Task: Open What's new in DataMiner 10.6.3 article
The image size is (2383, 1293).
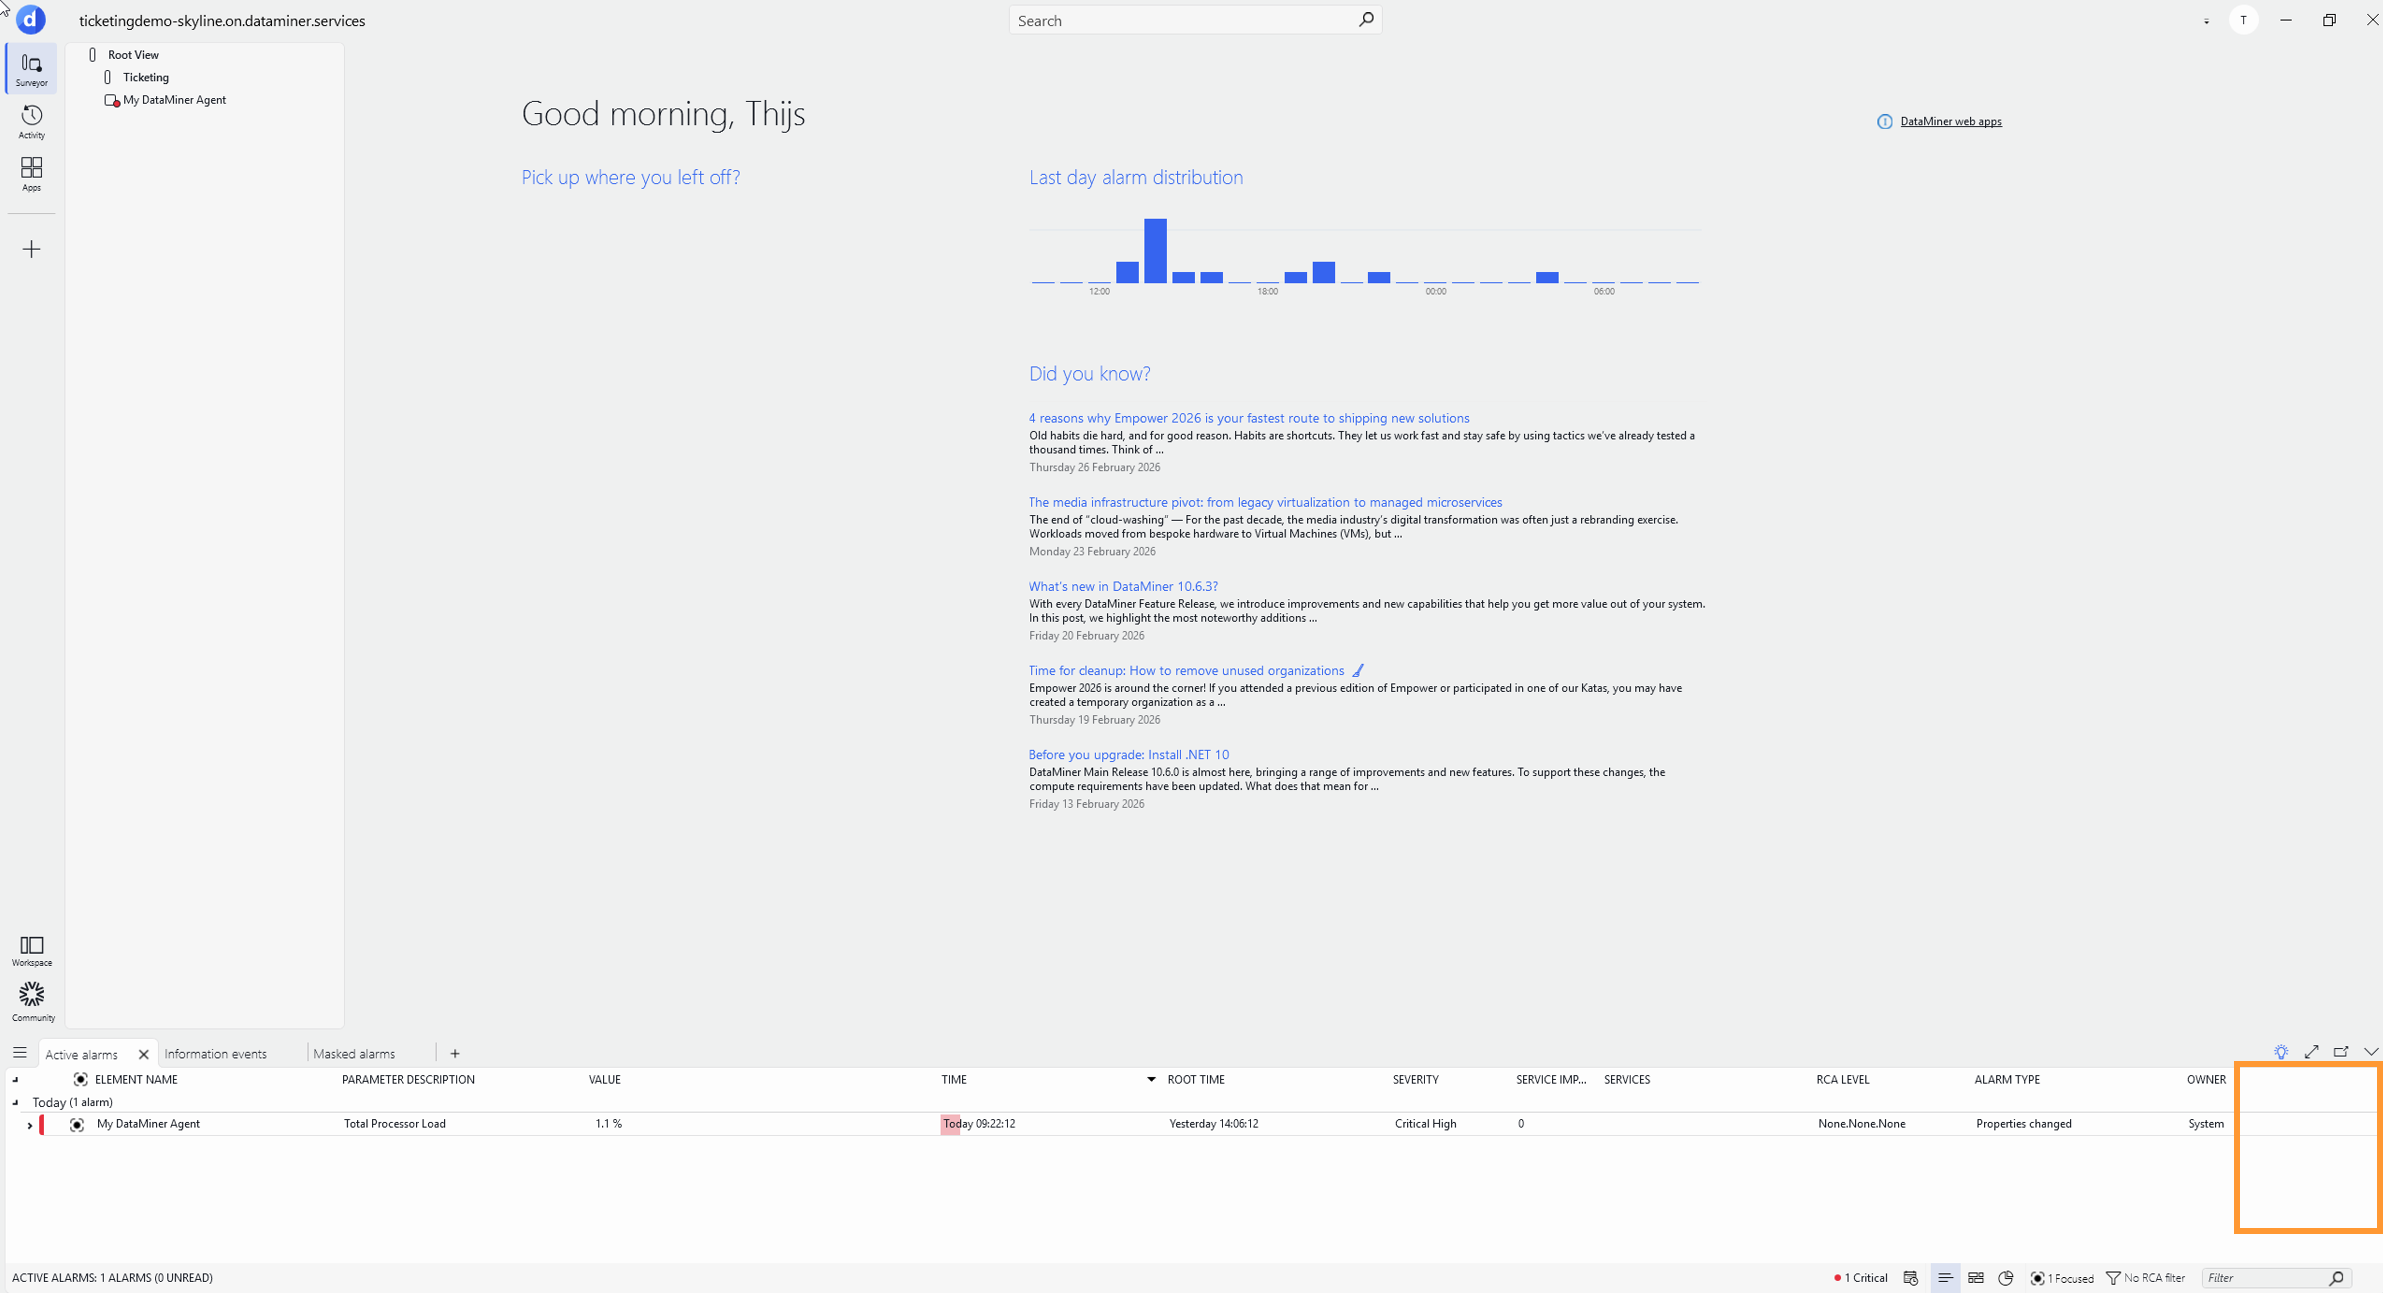Action: pyautogui.click(x=1122, y=586)
